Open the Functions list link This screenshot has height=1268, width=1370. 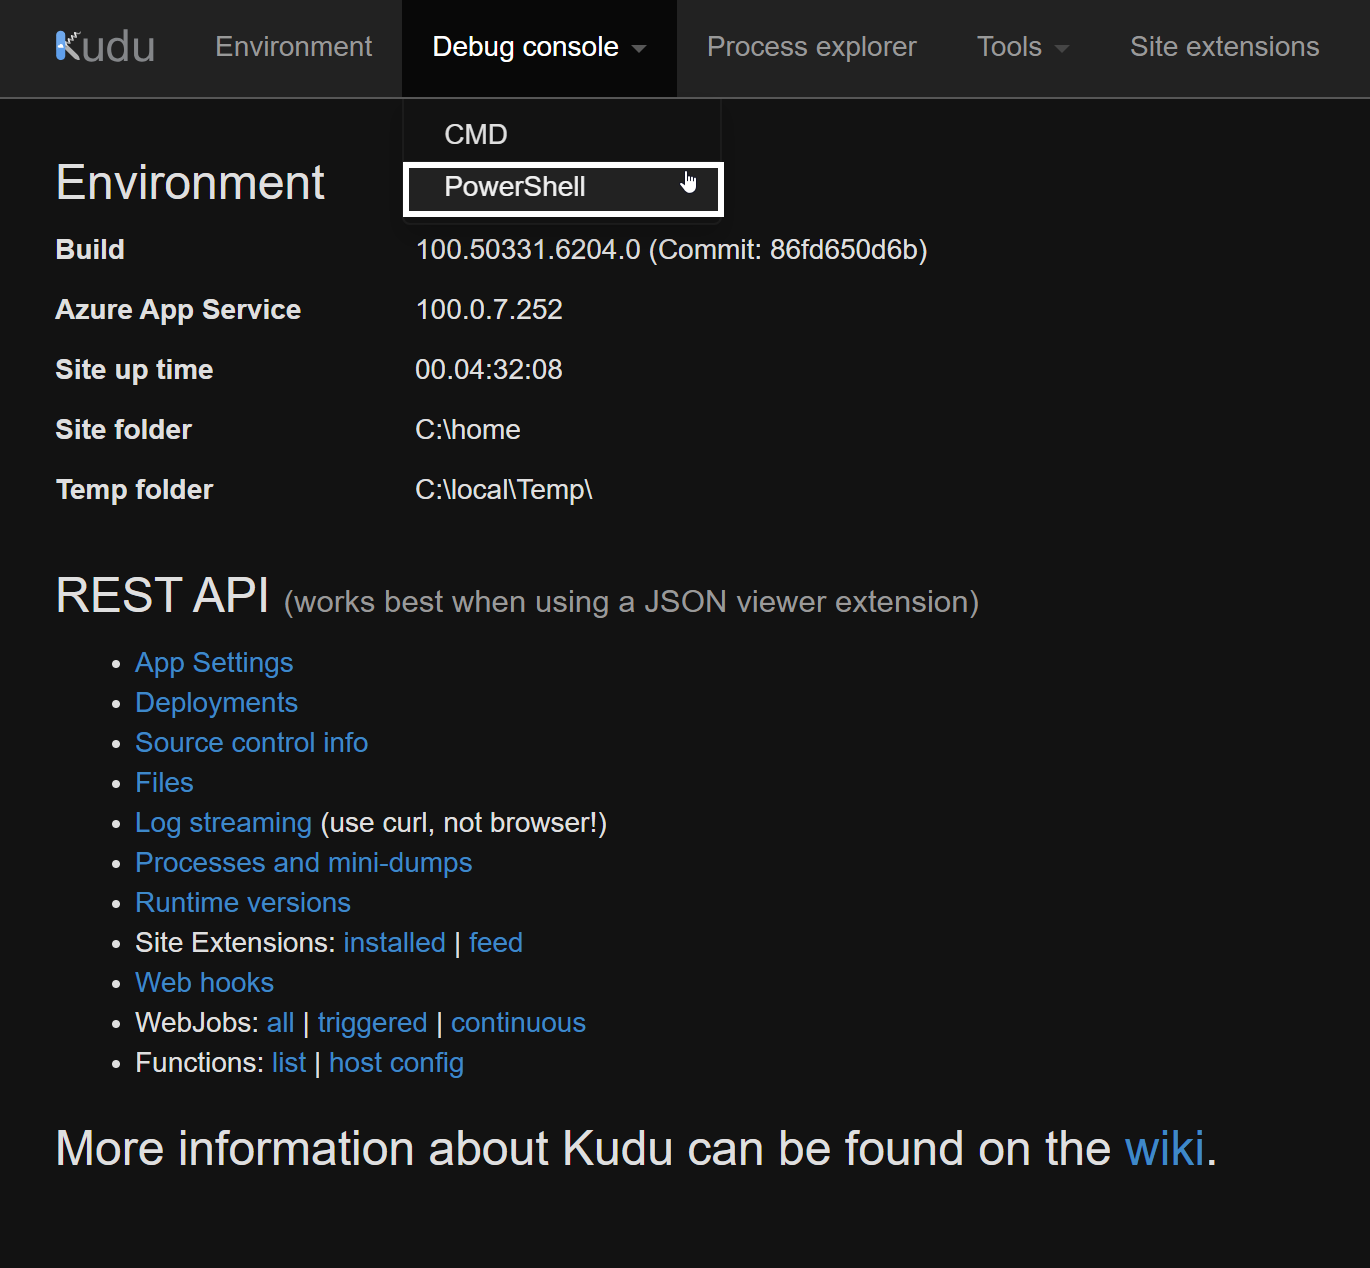pyautogui.click(x=289, y=1063)
